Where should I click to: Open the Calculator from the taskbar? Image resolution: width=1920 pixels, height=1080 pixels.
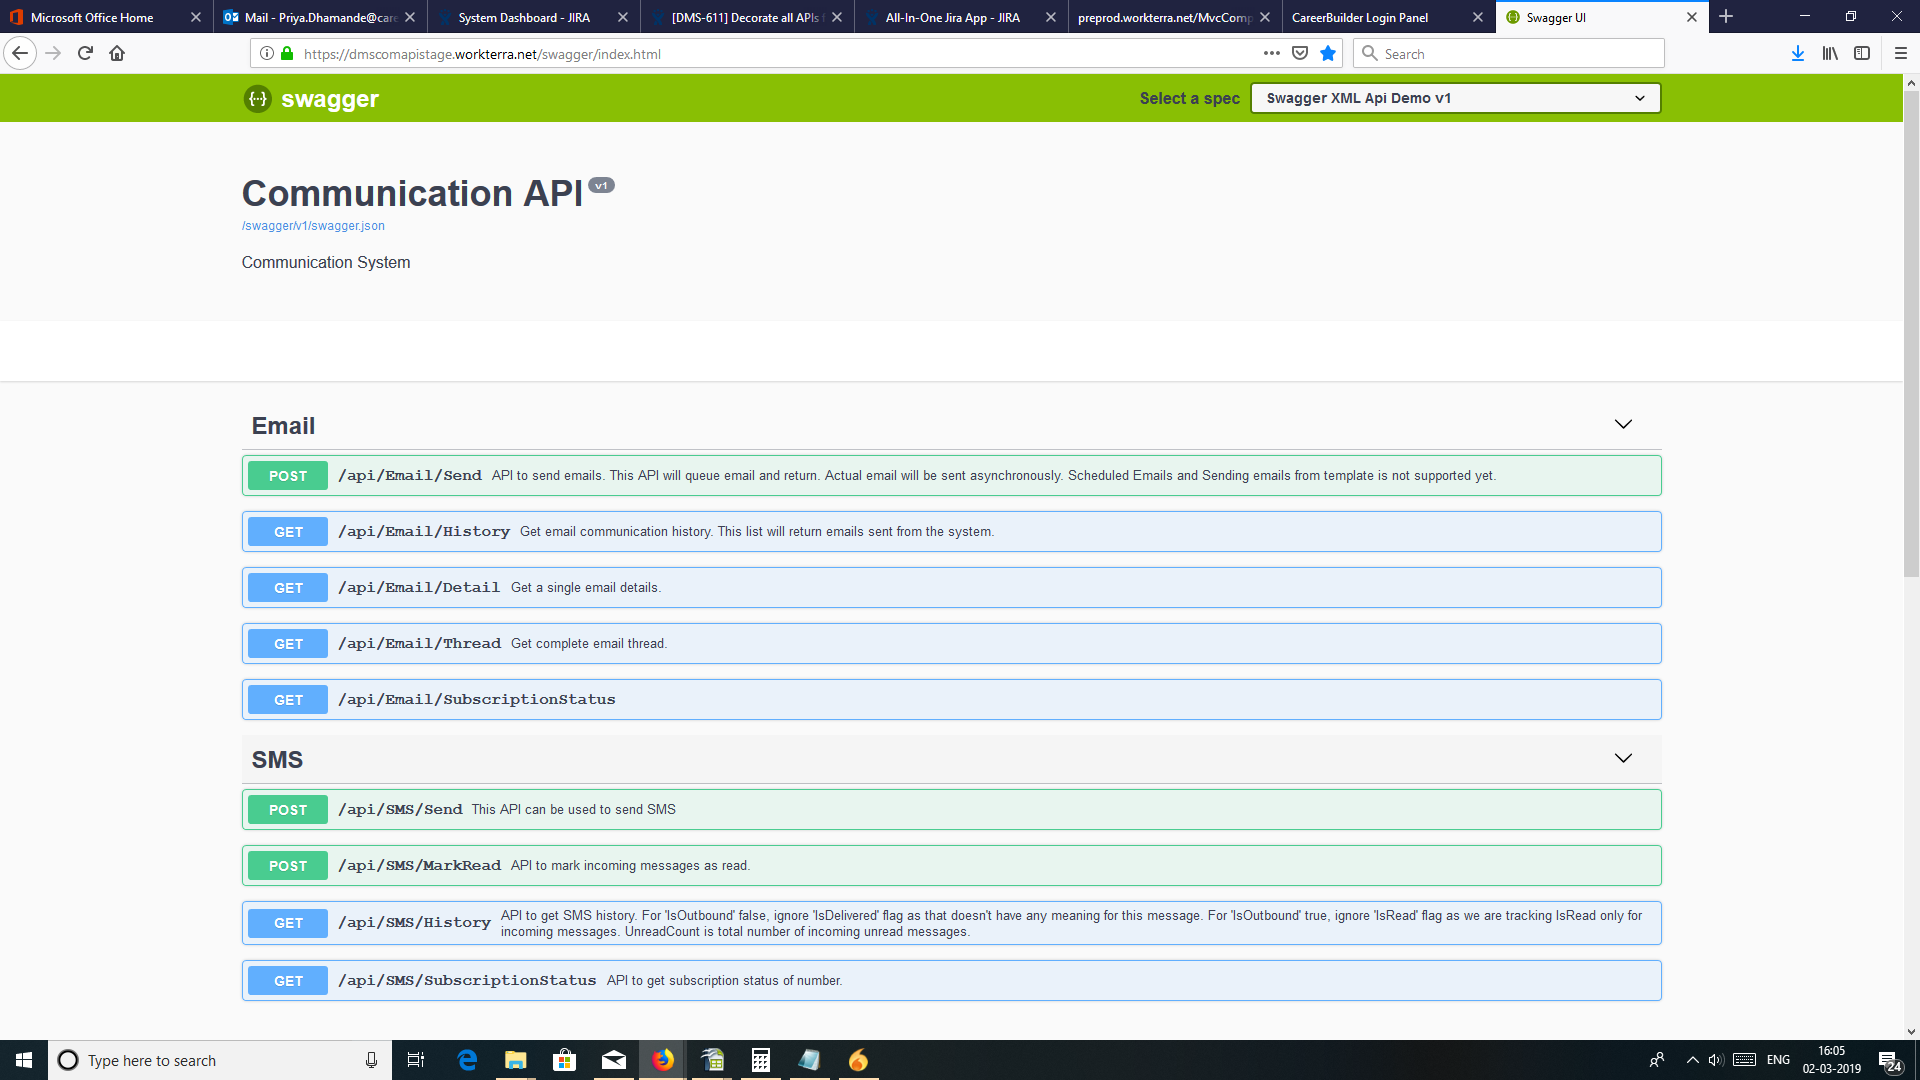[760, 1060]
